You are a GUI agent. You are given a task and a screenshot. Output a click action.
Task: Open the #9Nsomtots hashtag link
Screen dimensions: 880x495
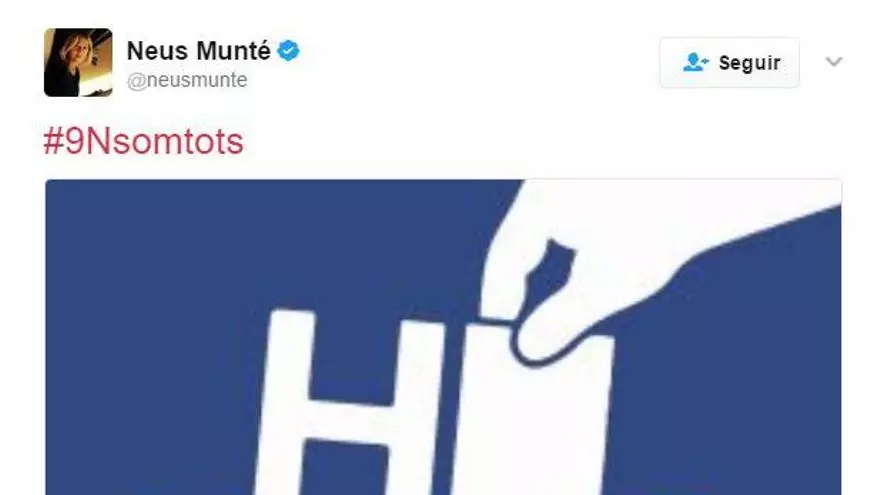click(x=144, y=141)
